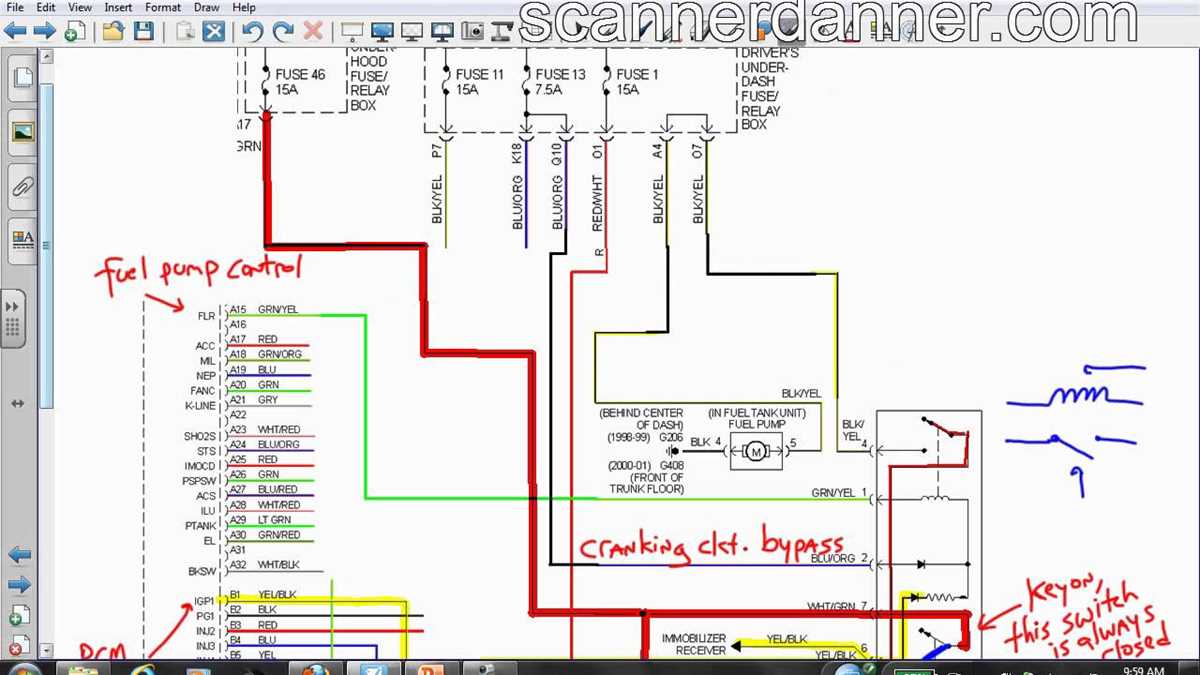Open the Gallery side tab

click(22, 132)
